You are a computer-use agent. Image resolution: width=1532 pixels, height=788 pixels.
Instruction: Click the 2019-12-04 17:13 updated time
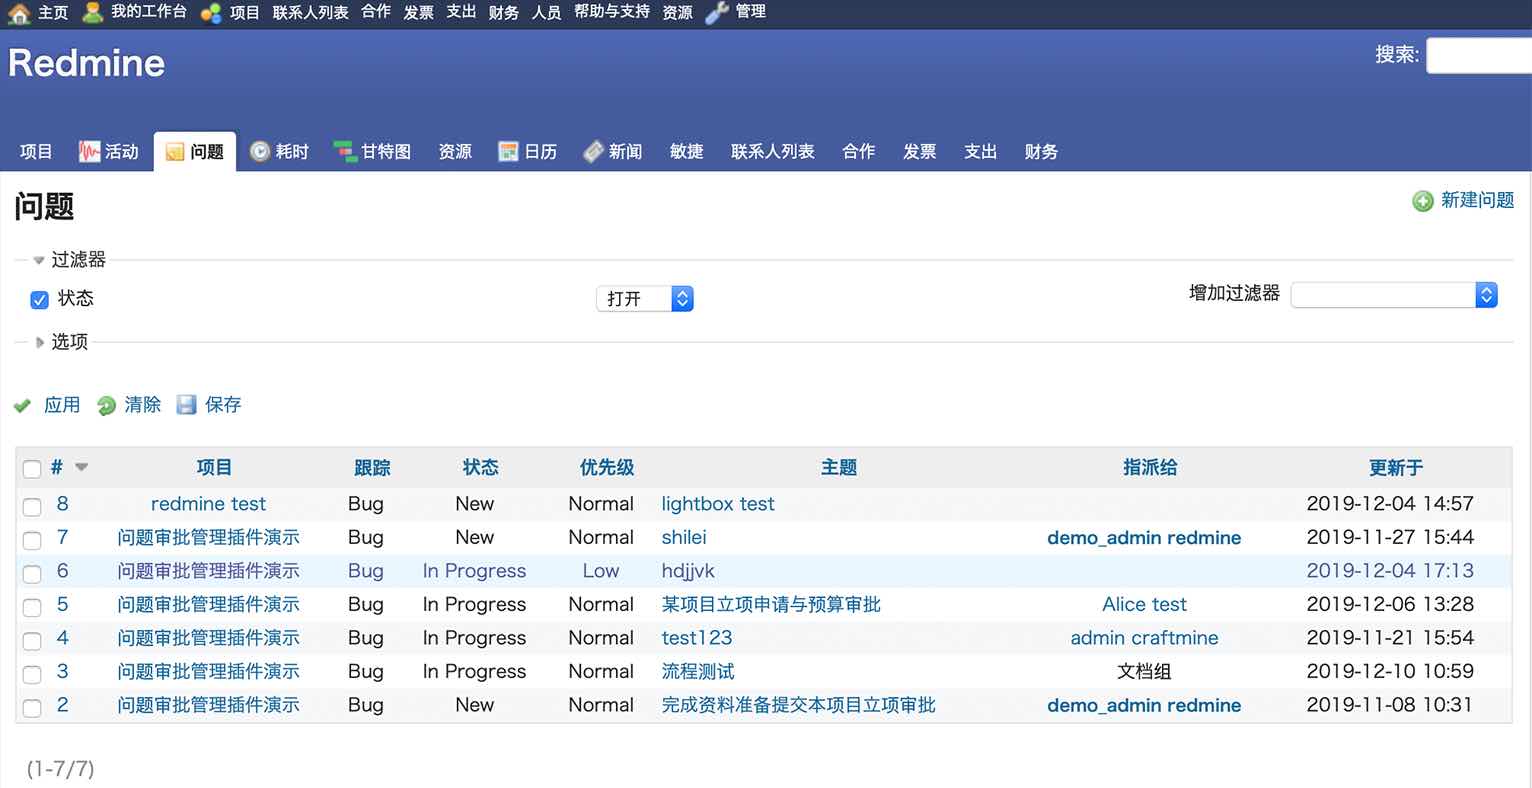click(1390, 571)
